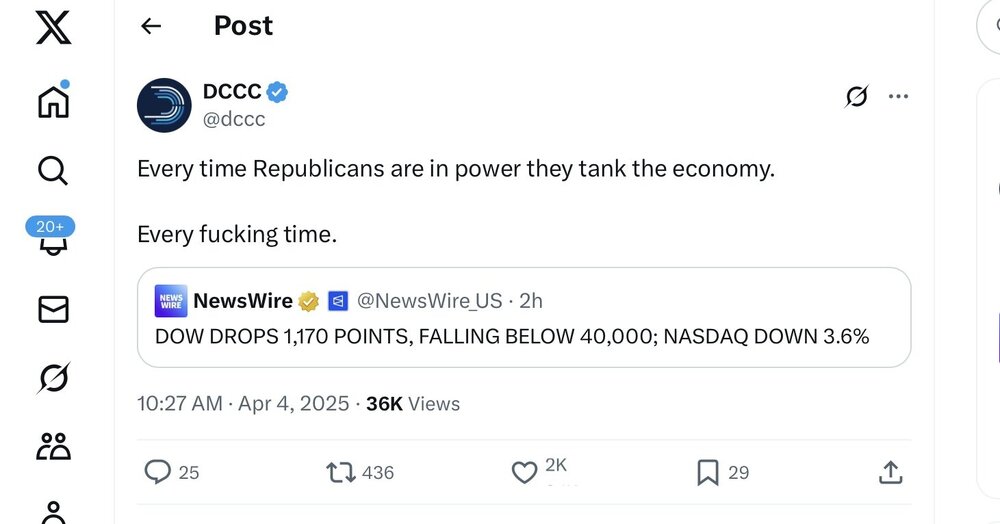
Task: Open Messages envelope icon
Action: [53, 310]
